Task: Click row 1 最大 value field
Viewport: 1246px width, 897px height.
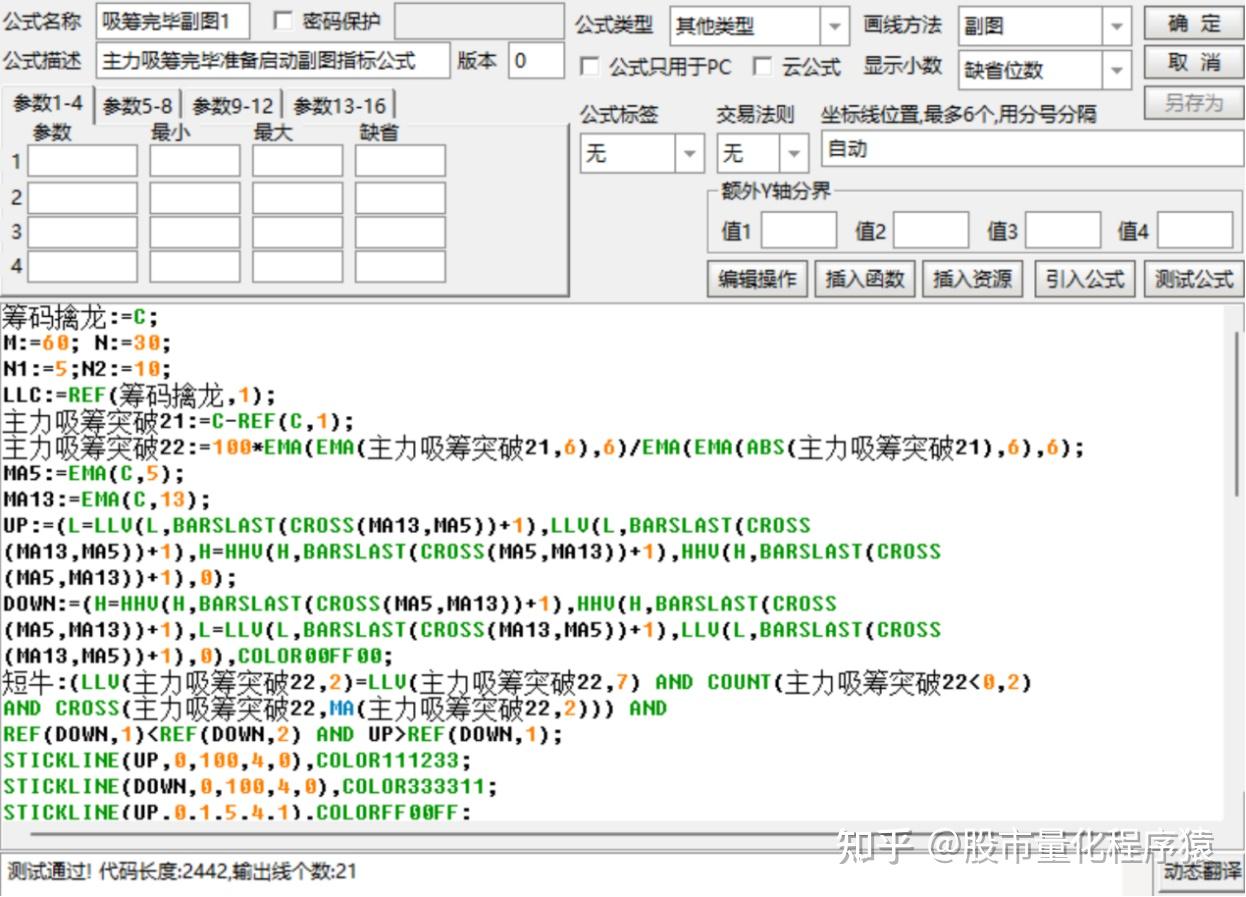Action: (x=297, y=161)
